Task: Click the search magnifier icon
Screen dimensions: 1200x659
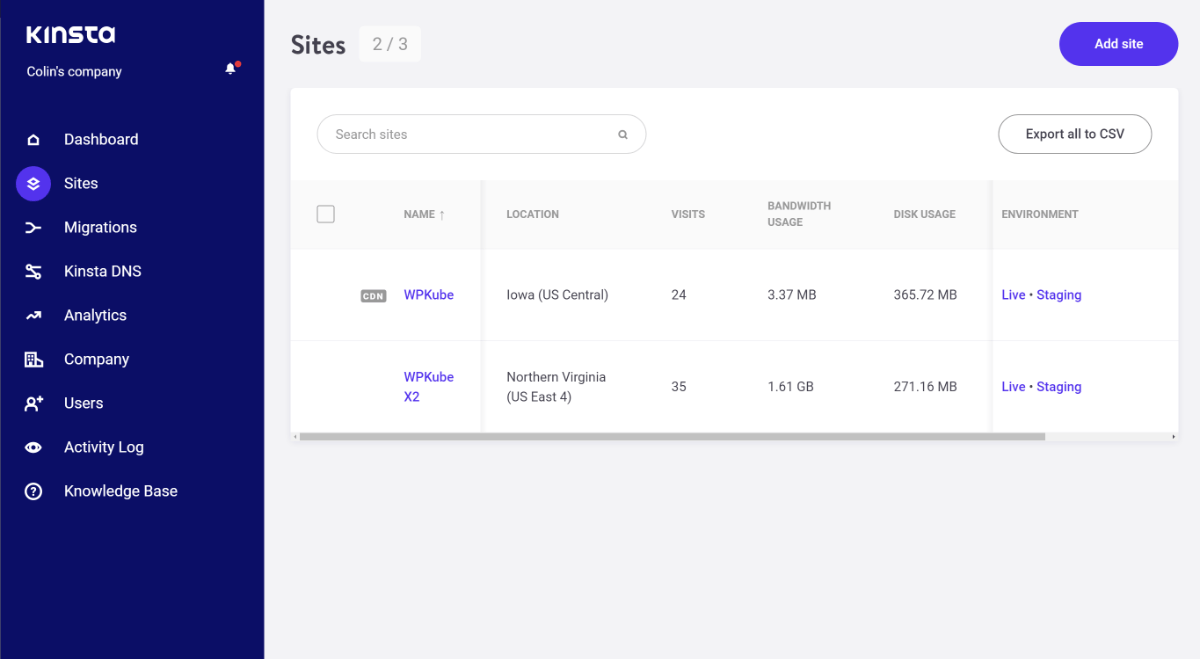Action: coord(623,134)
